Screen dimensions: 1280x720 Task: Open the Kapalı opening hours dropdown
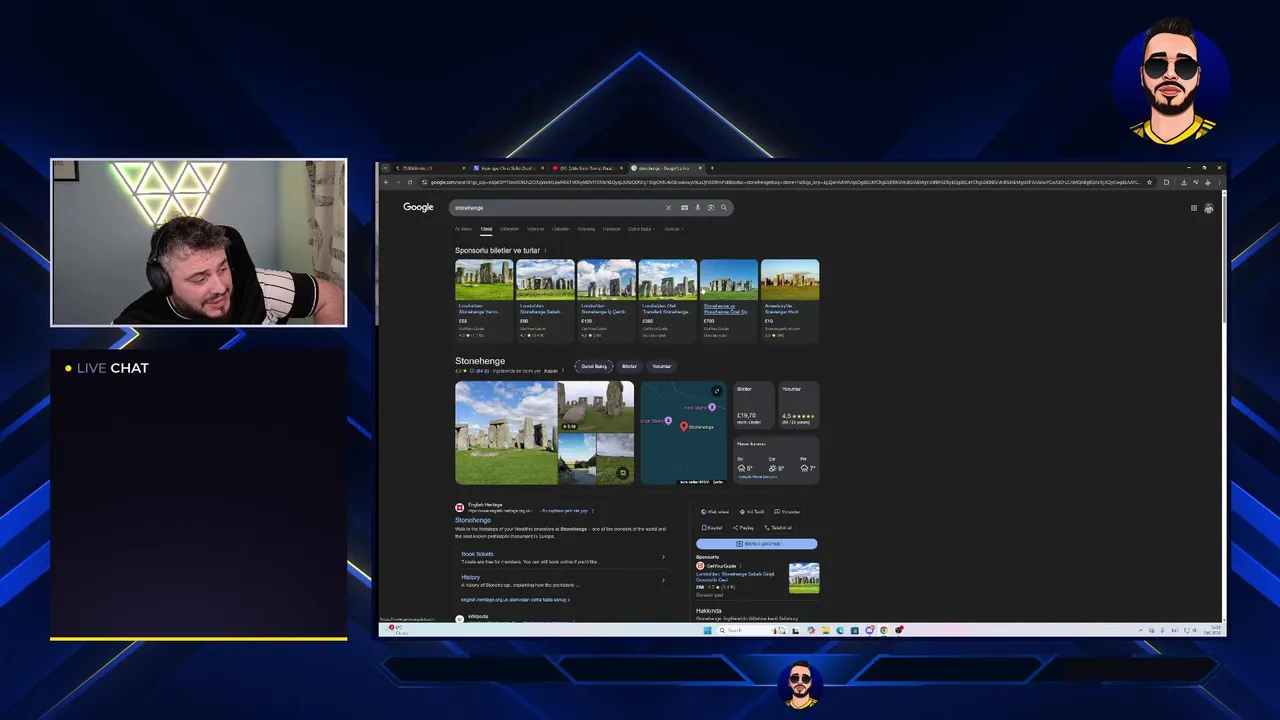[552, 371]
